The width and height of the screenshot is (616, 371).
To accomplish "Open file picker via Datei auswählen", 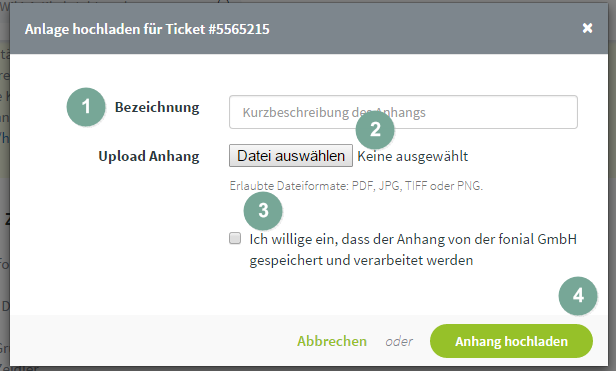I will 291,156.
